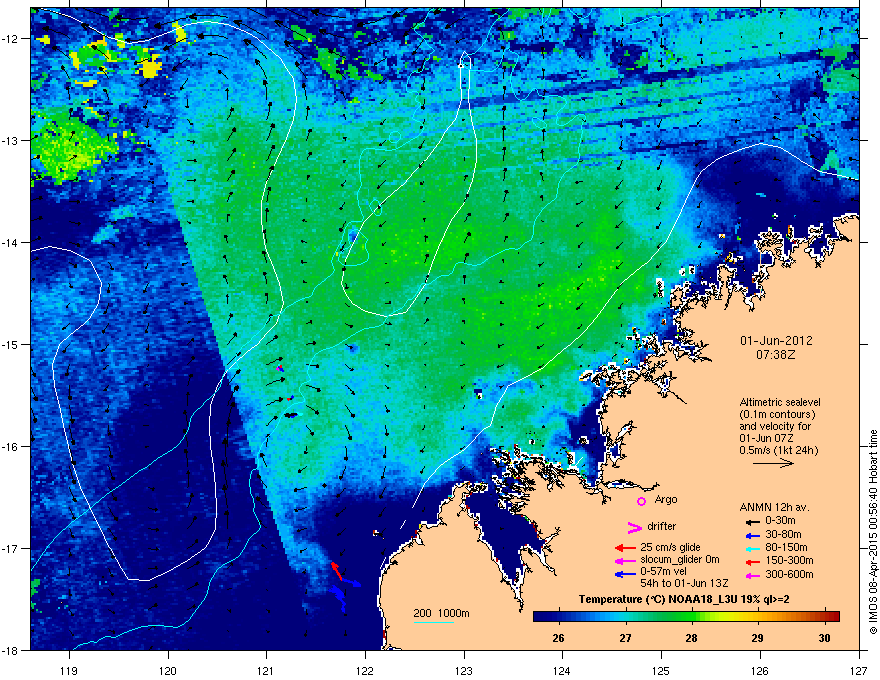Click longitude axis label 119
880x680 pixels.
(69, 670)
